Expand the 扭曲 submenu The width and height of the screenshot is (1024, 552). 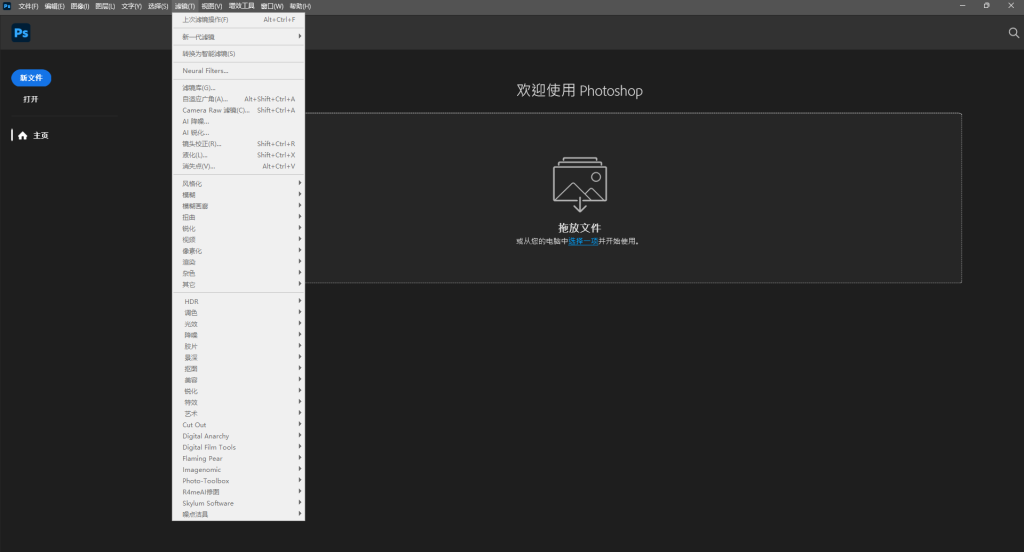(238, 217)
